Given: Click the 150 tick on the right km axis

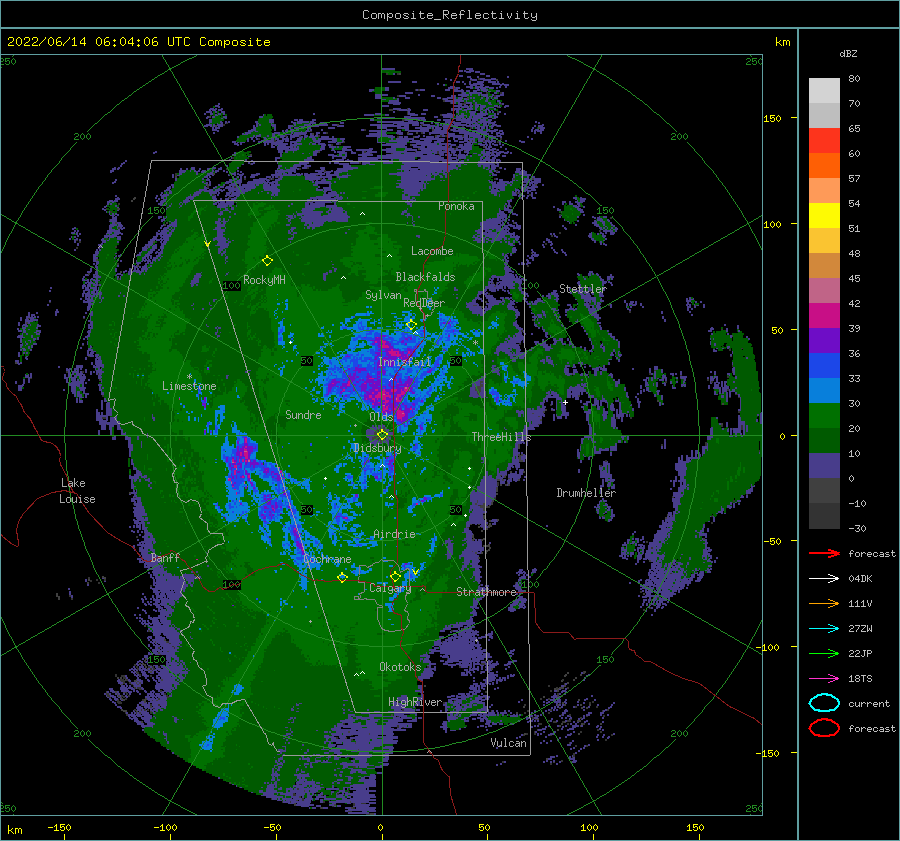Looking at the screenshot, I should coord(772,118).
